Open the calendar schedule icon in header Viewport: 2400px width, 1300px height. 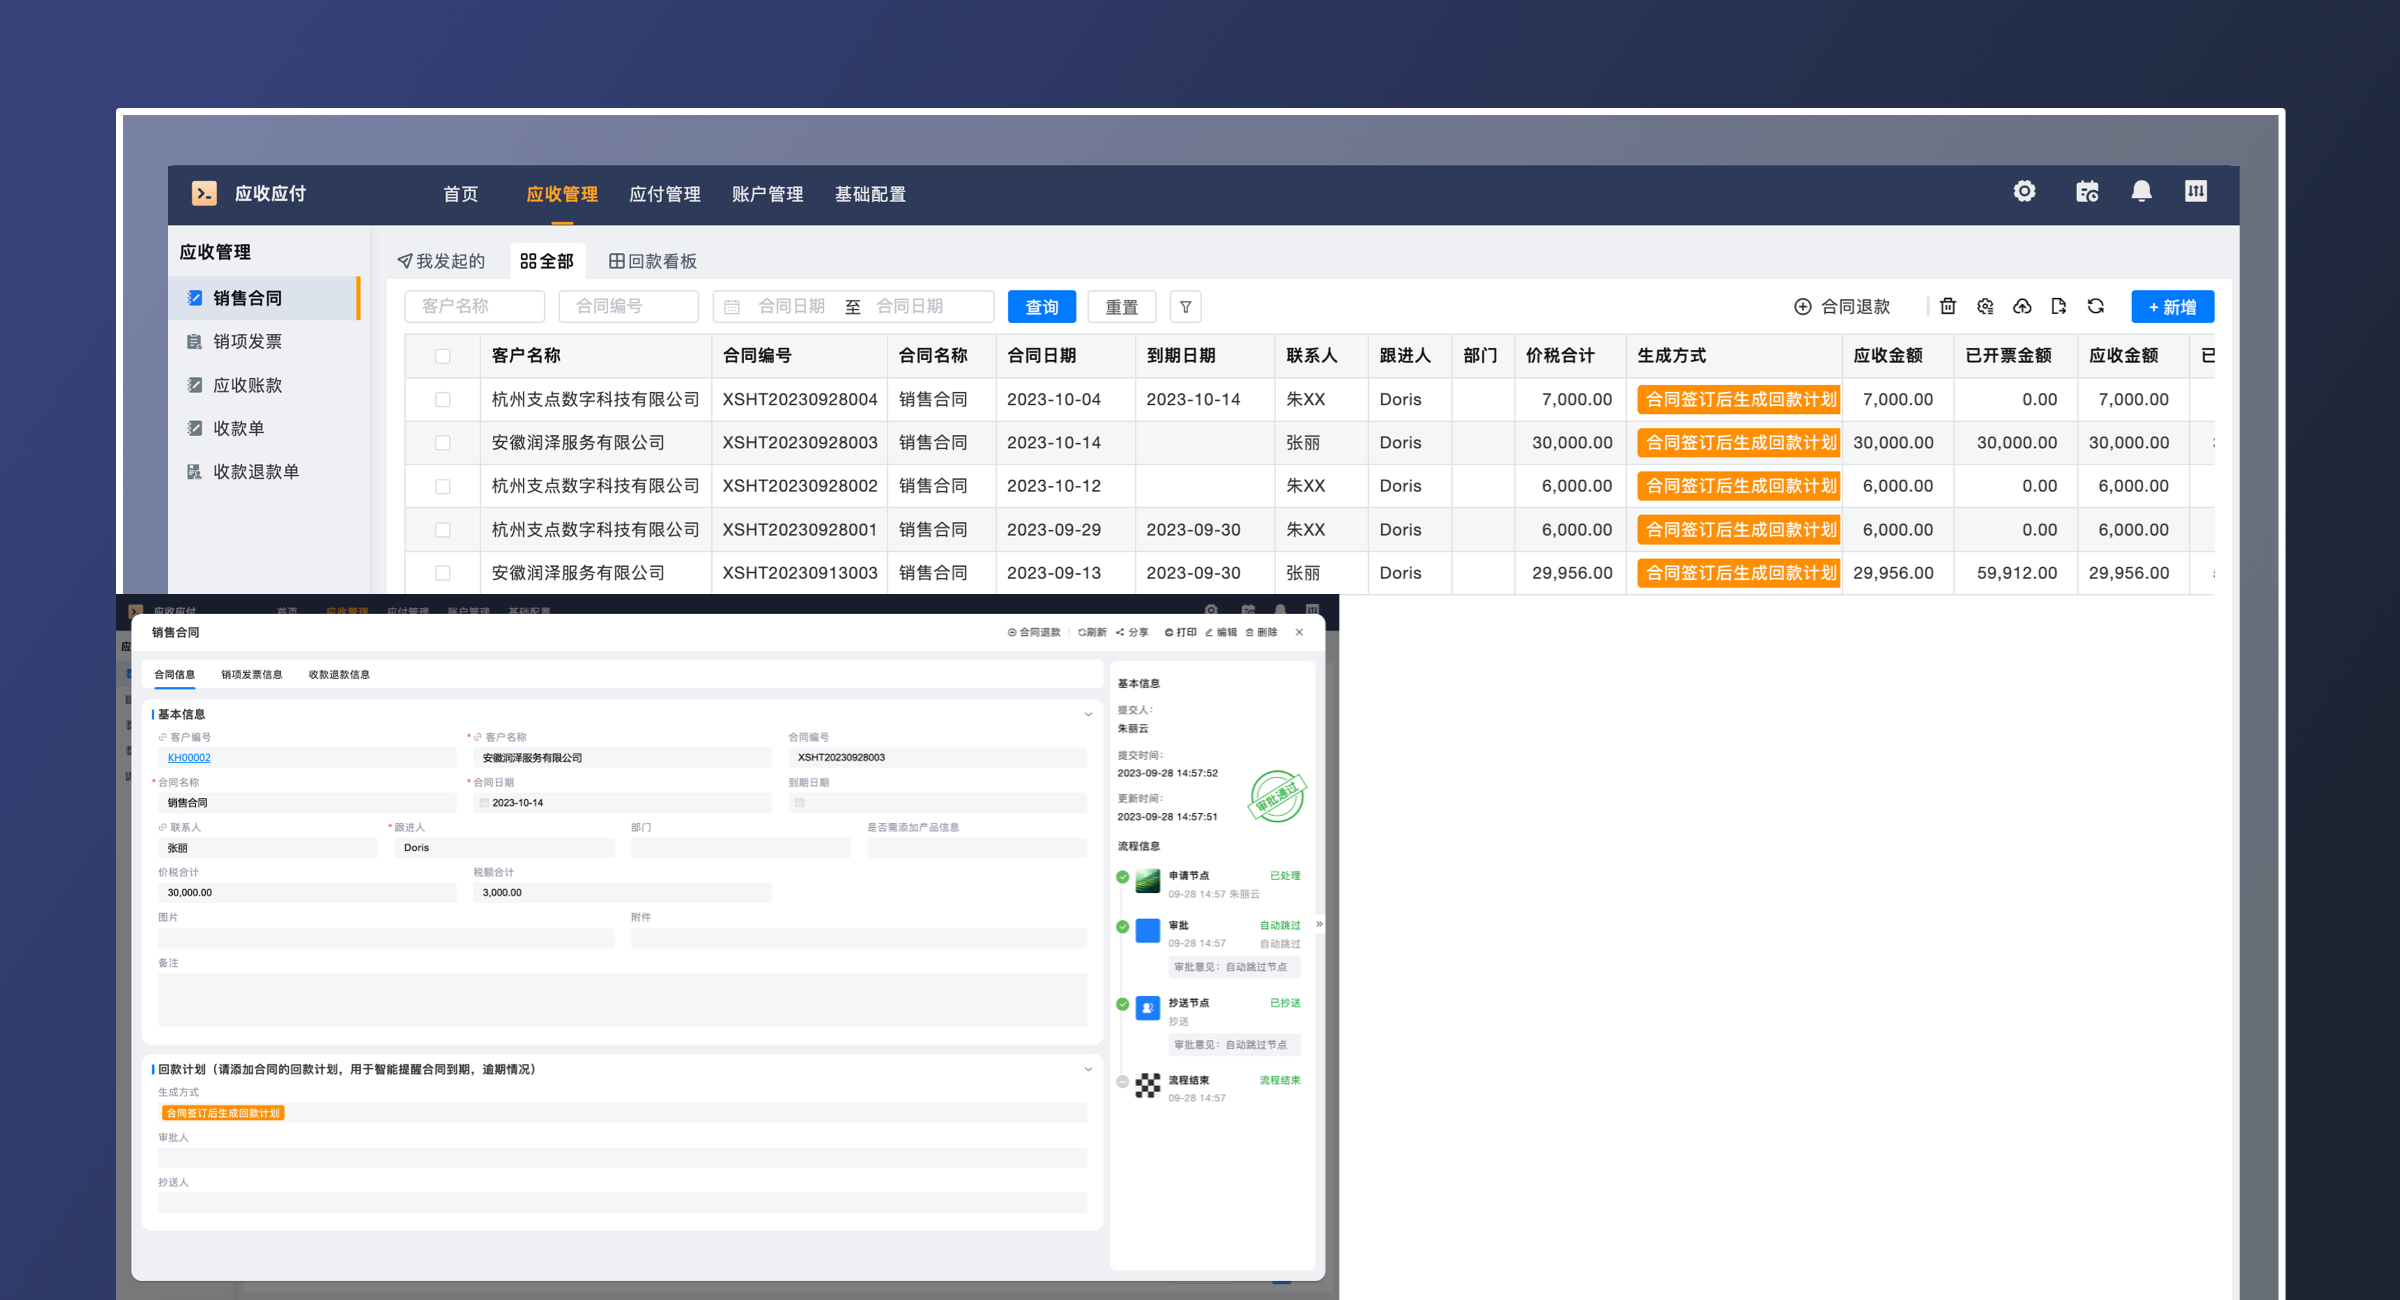click(x=2087, y=191)
